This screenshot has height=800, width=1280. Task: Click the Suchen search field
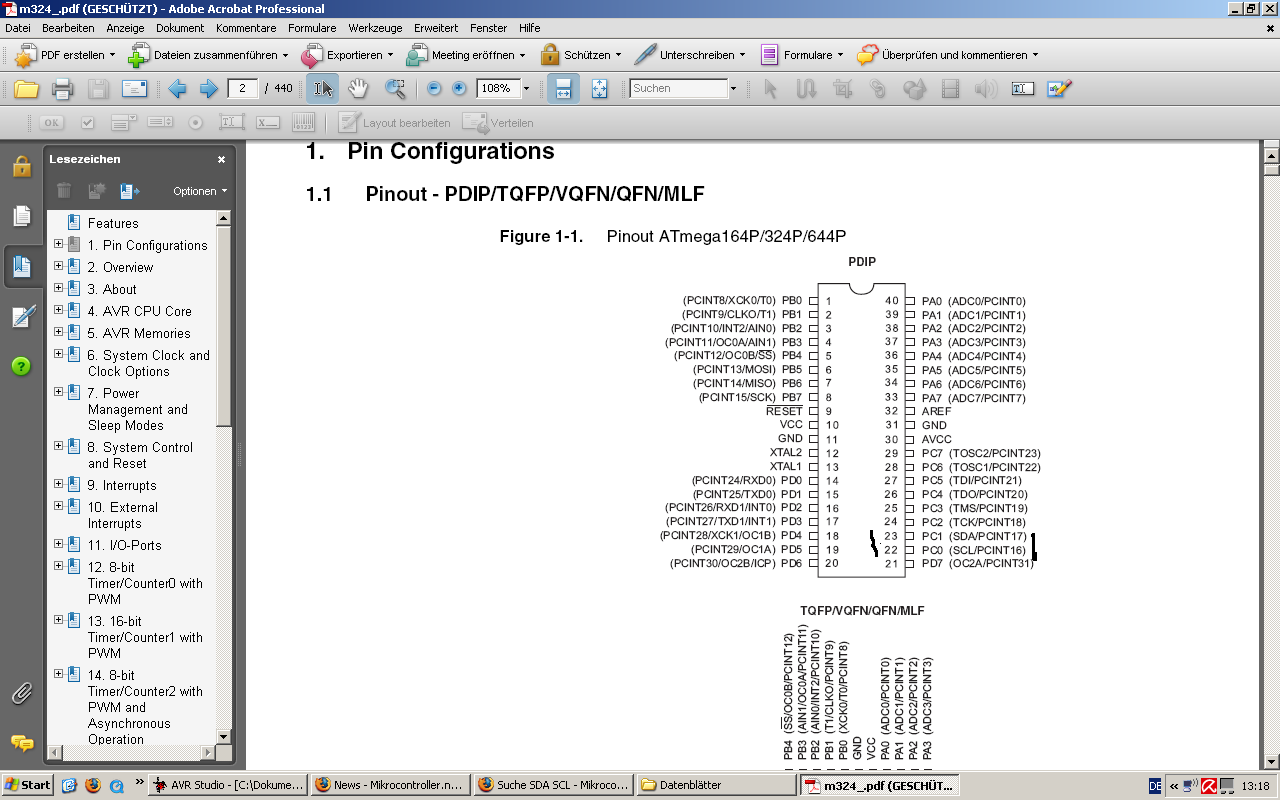tap(679, 89)
